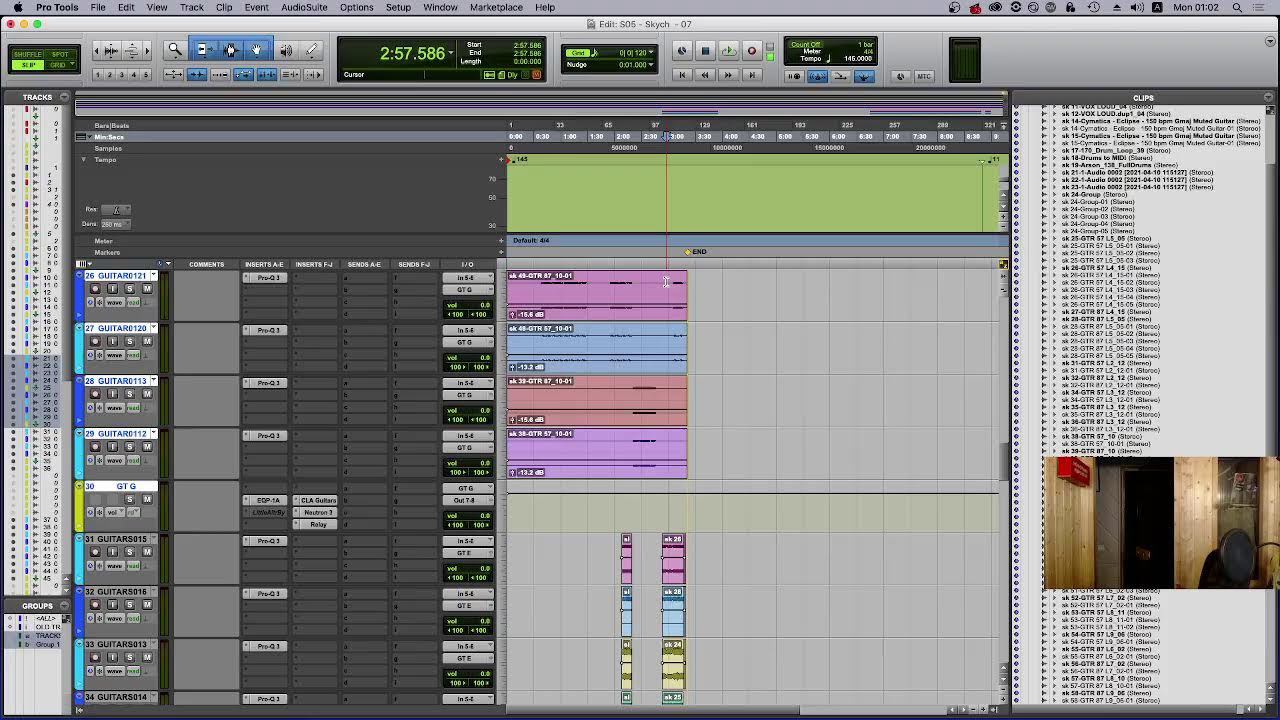This screenshot has width=1280, height=720.
Task: Toggle input monitoring on track 28 GUITAR0113
Action: pyautogui.click(x=112, y=394)
